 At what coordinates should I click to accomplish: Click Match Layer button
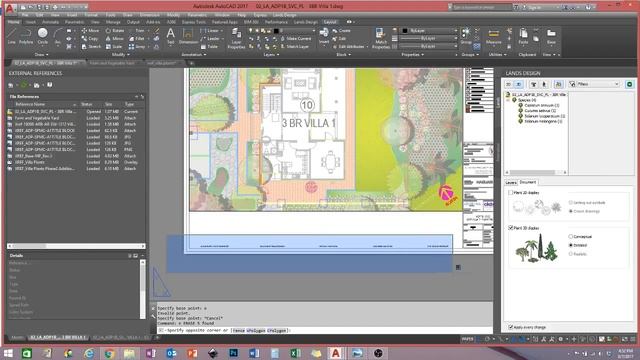coord(295,47)
